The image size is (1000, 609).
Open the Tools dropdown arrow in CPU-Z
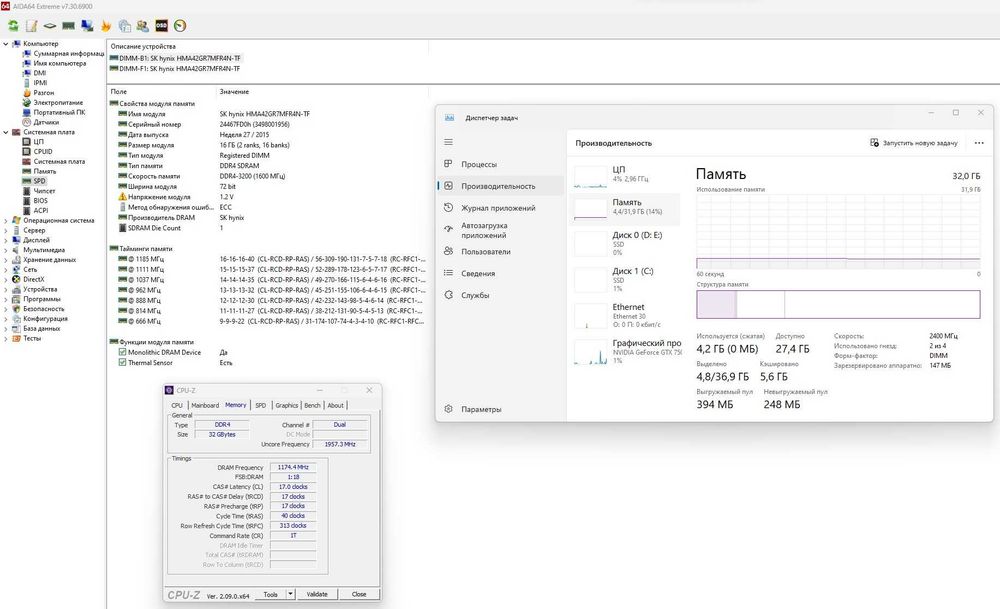290,594
